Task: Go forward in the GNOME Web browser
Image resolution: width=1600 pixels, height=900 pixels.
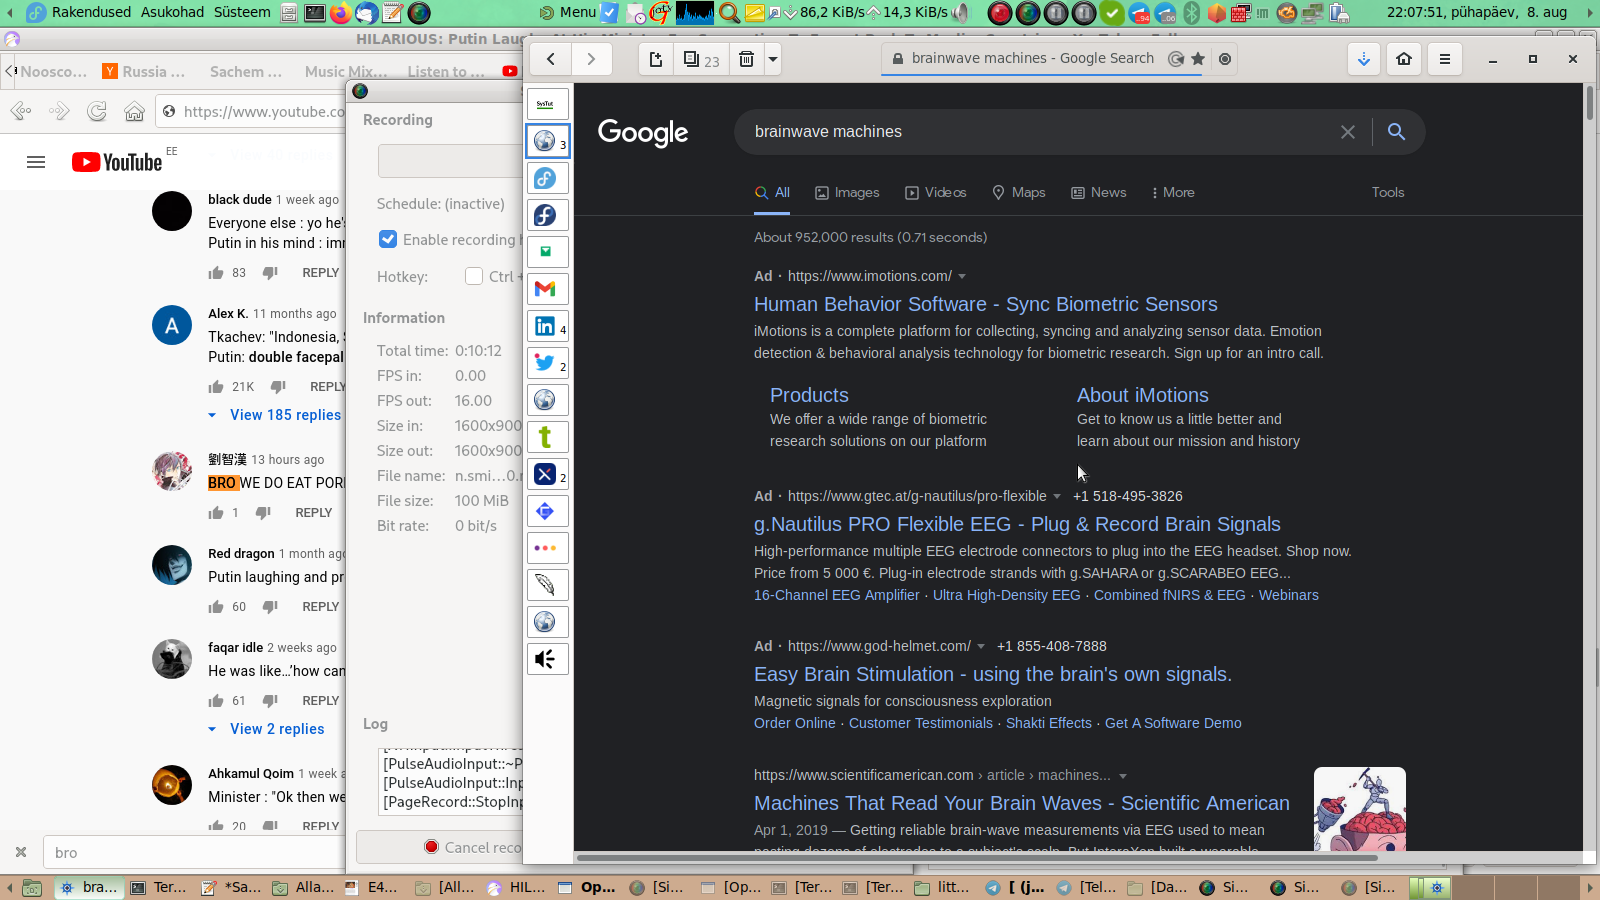Action: coord(591,59)
